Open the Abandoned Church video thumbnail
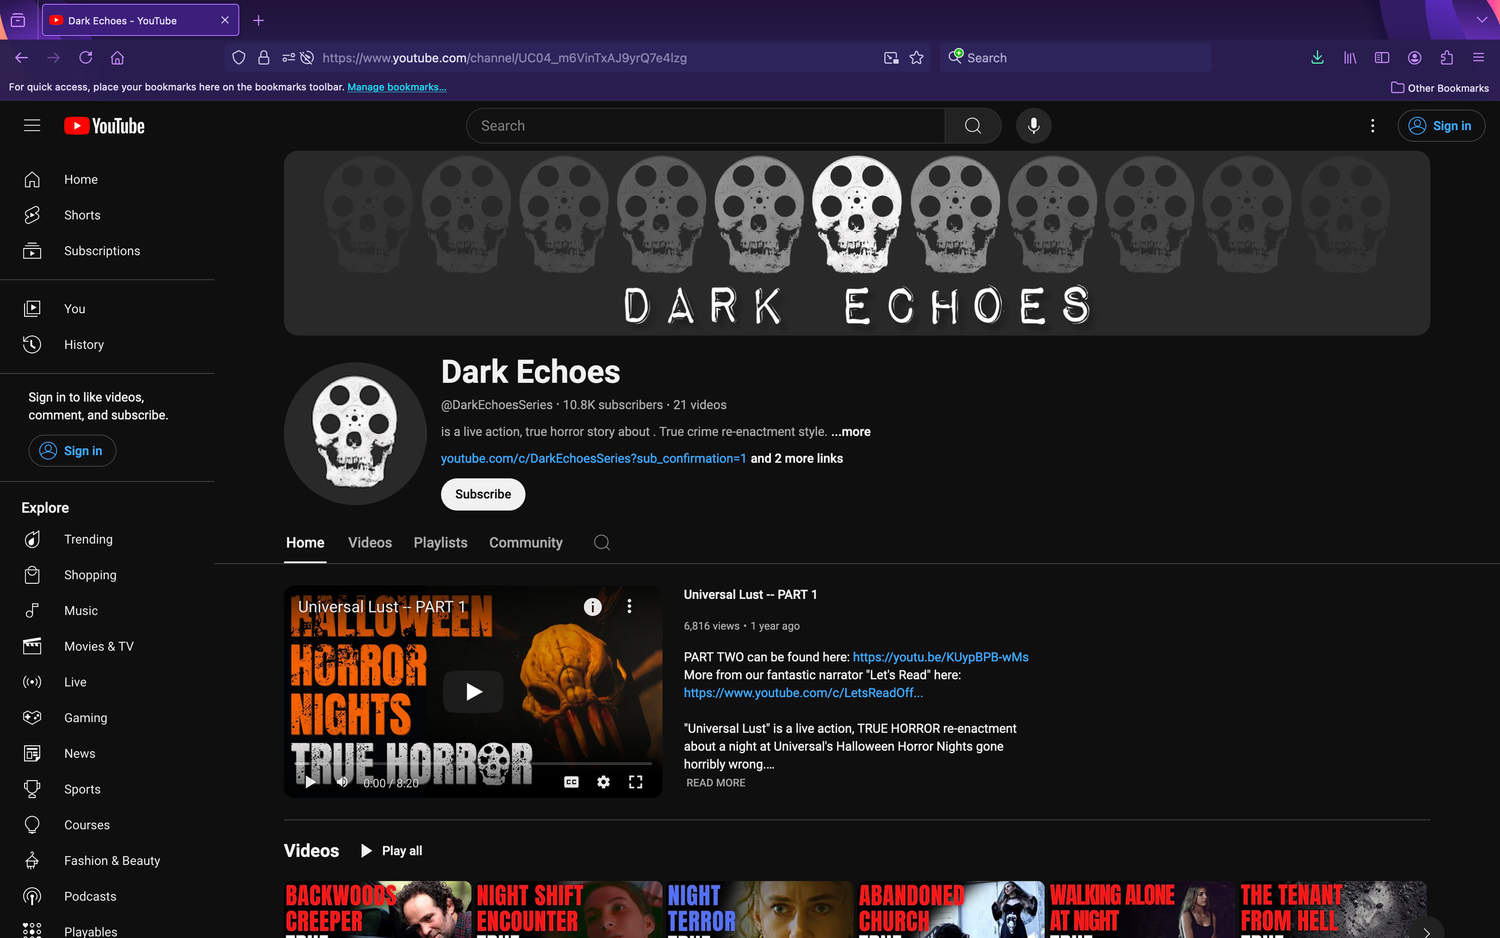 click(x=951, y=909)
